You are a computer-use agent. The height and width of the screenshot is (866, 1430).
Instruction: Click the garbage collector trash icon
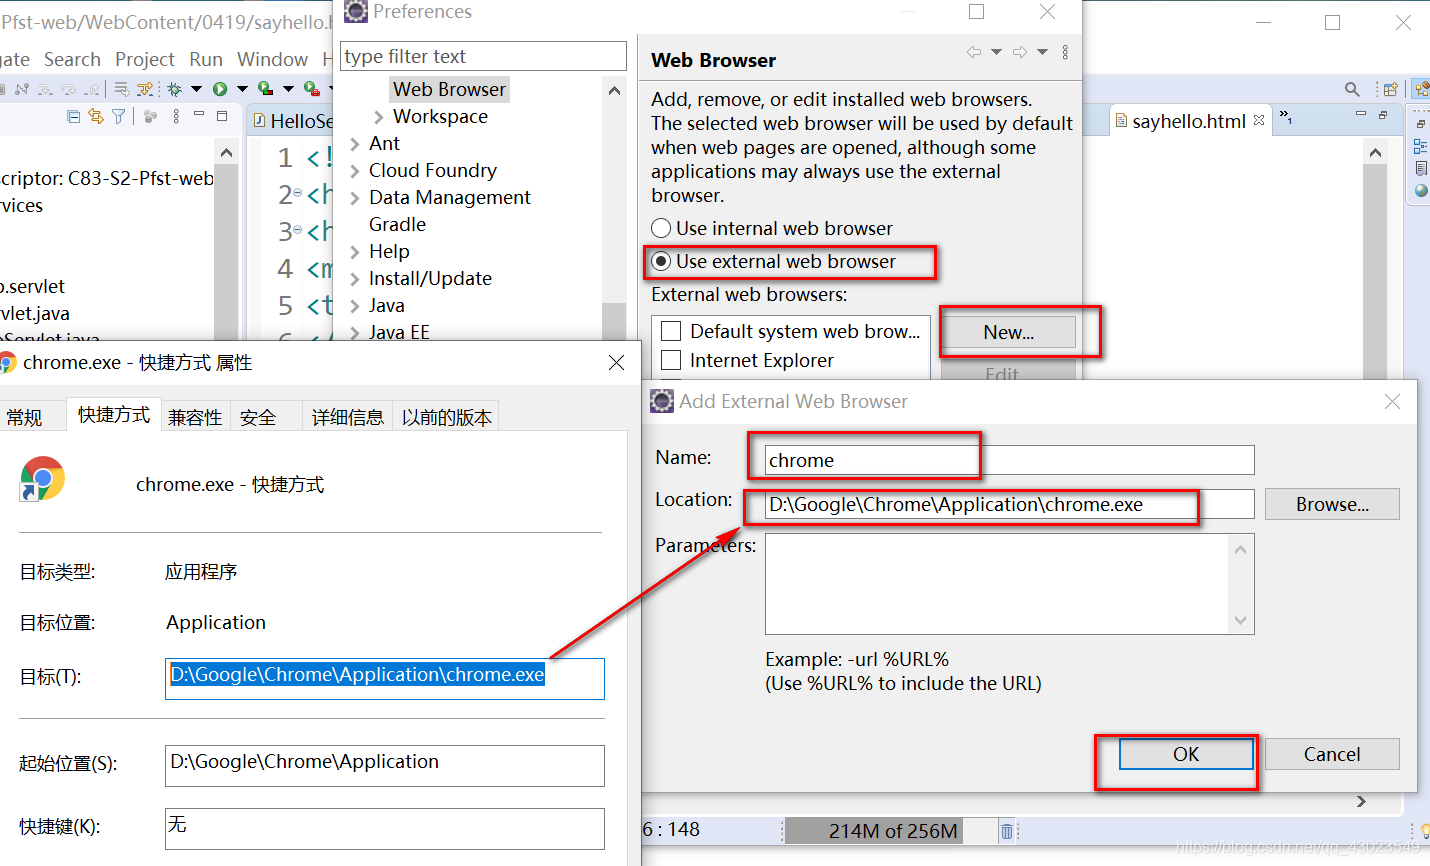[x=1007, y=831]
